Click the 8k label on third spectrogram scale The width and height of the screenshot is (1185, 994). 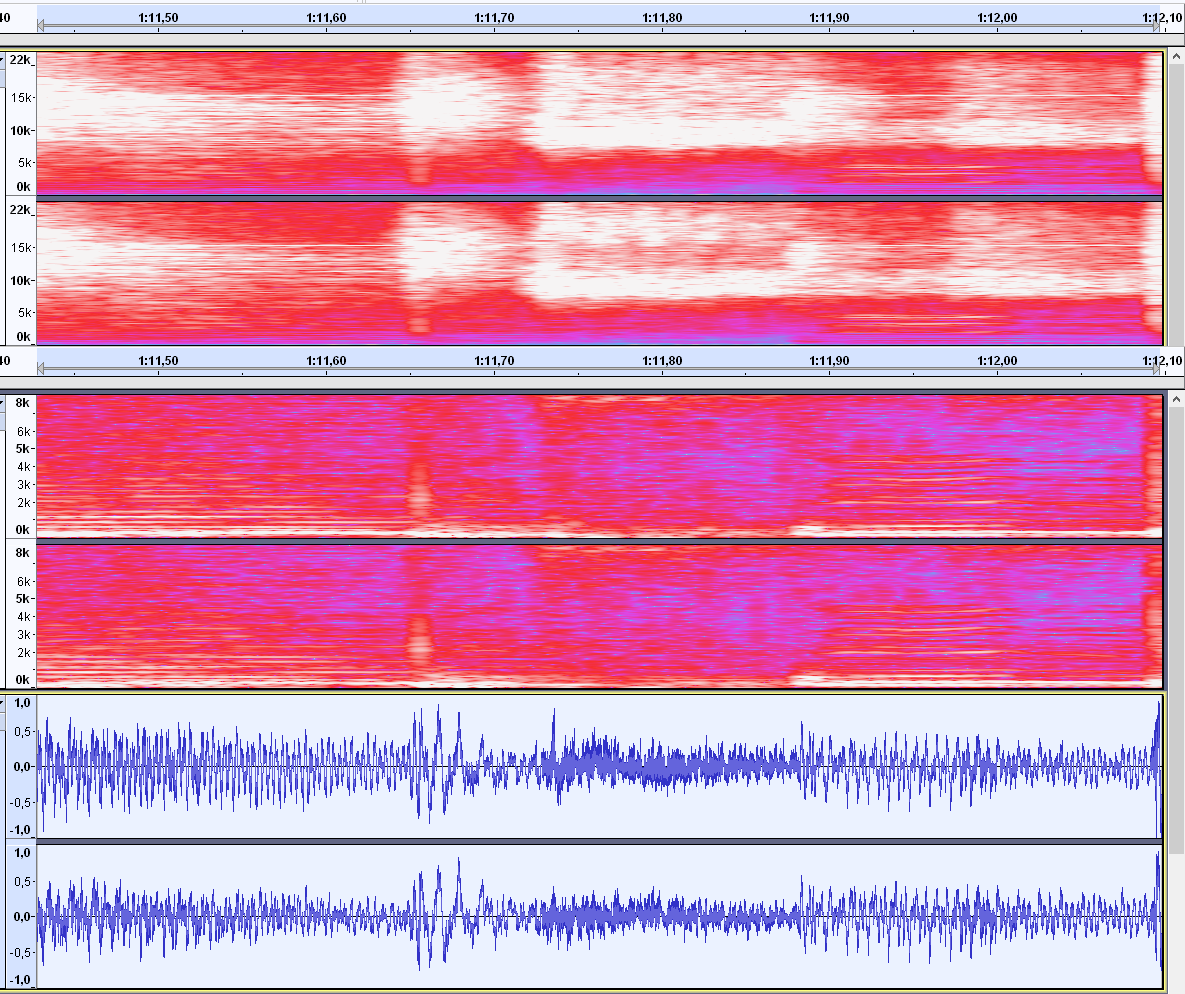click(x=22, y=403)
